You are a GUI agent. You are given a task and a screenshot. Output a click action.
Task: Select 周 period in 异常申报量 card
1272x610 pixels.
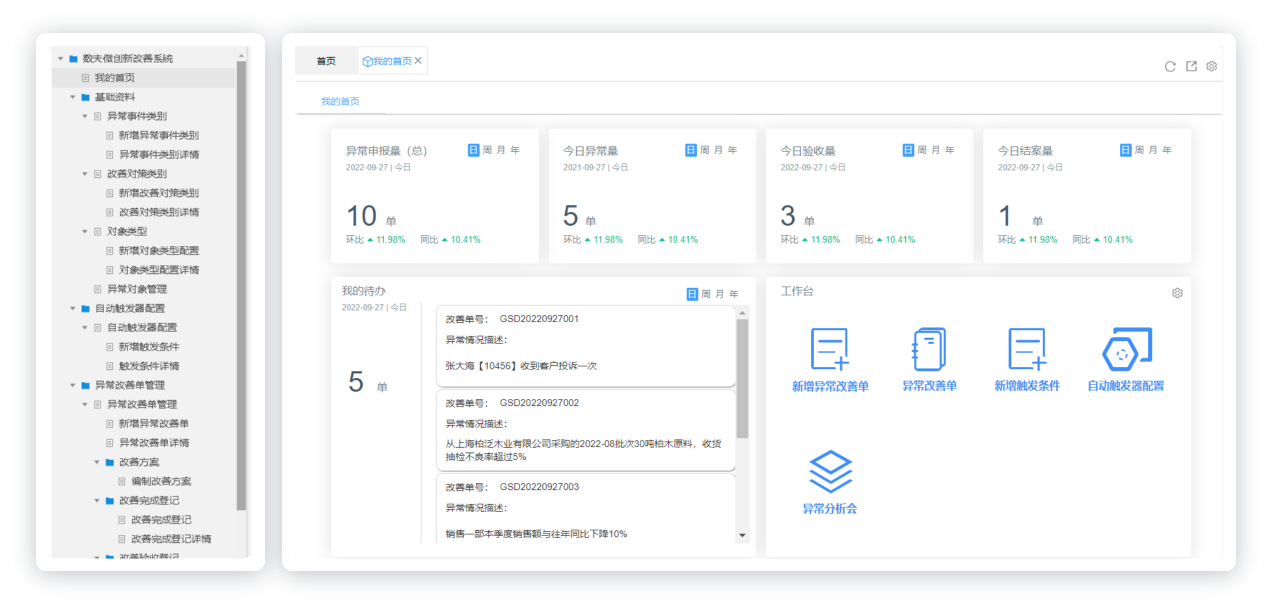pyautogui.click(x=487, y=150)
